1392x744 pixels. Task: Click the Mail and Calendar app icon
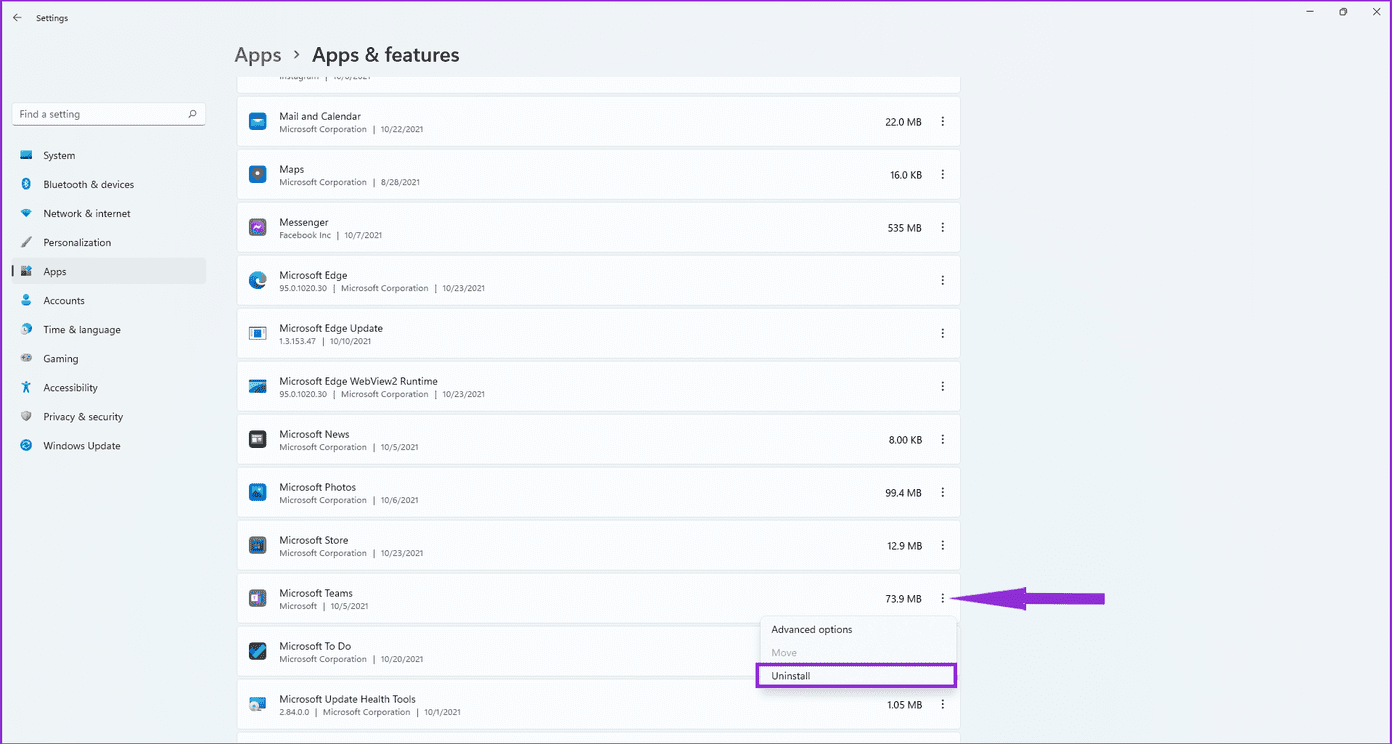coord(258,122)
